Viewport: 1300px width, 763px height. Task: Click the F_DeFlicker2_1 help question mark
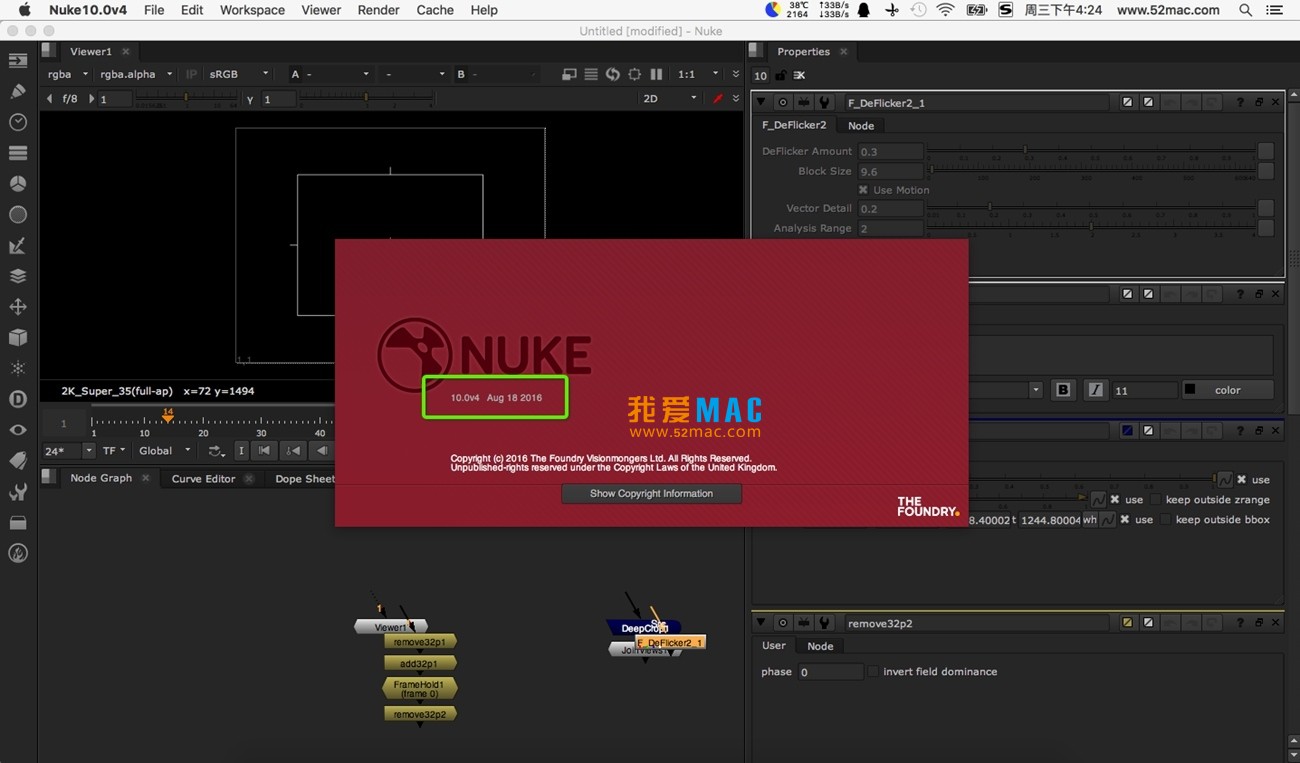[1240, 102]
